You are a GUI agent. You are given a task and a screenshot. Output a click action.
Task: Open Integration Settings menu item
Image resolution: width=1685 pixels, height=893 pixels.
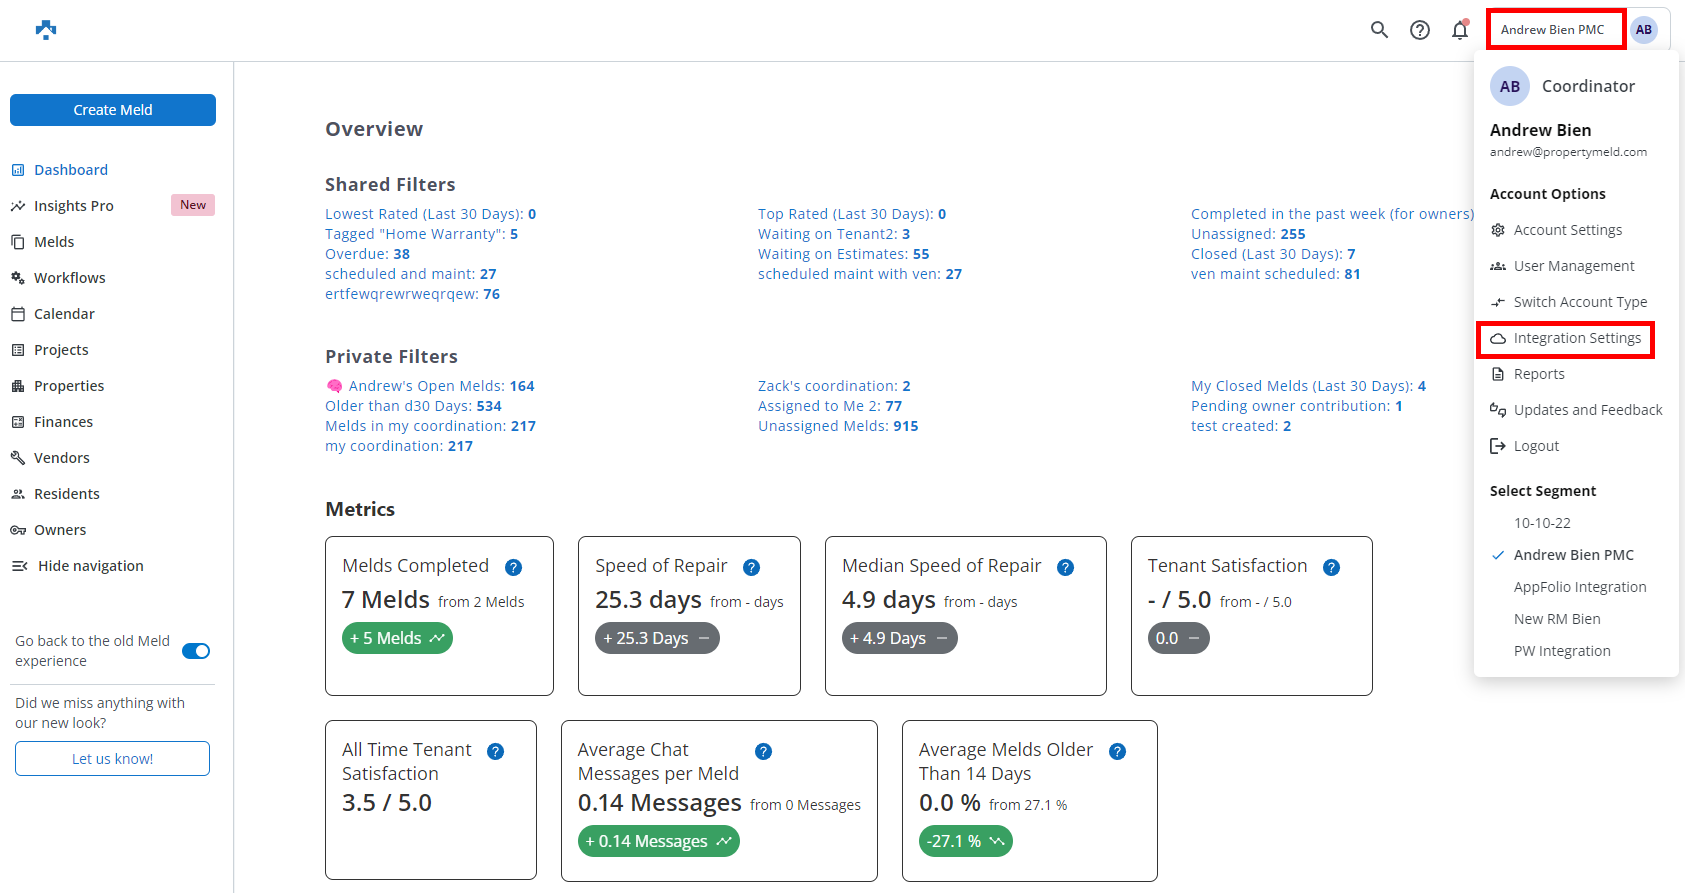pyautogui.click(x=1576, y=338)
